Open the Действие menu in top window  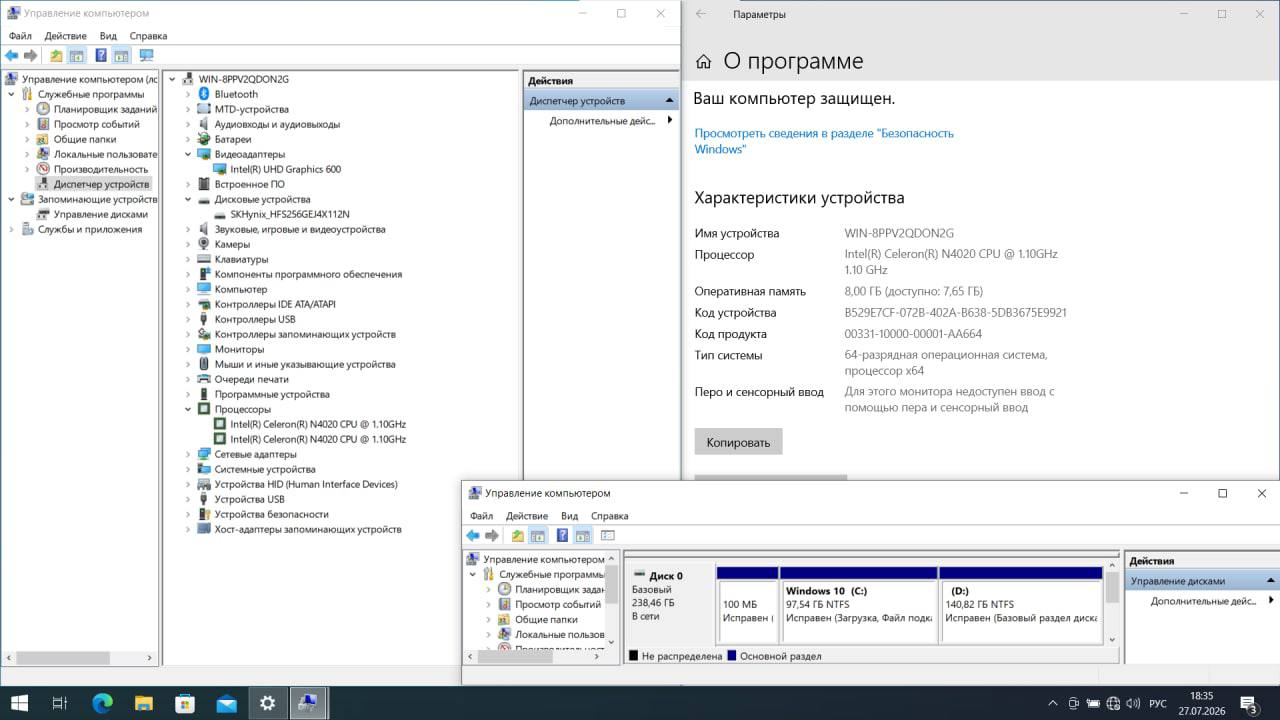click(65, 36)
